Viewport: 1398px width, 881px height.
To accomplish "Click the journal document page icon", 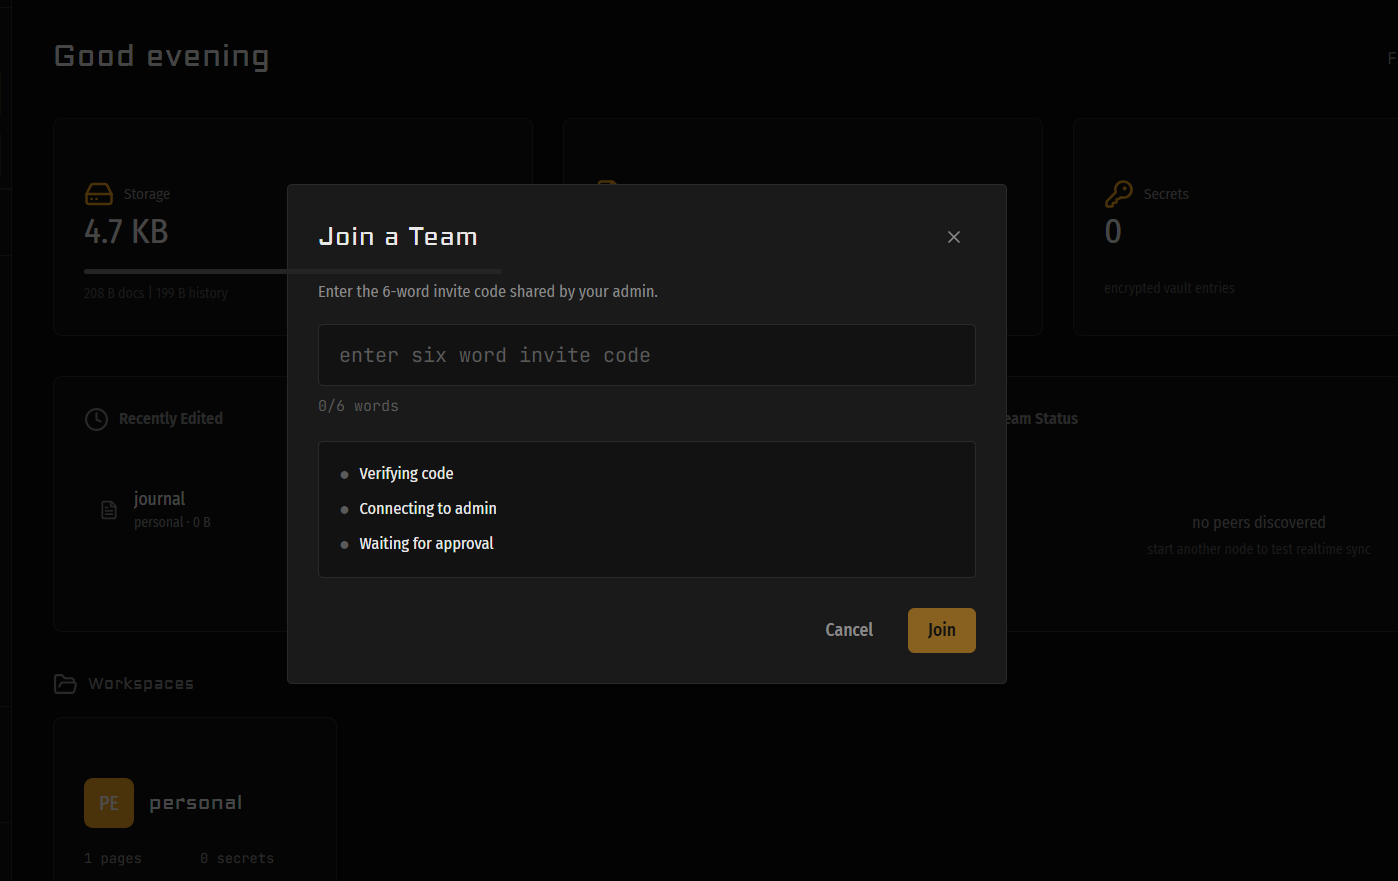I will pyautogui.click(x=108, y=509).
